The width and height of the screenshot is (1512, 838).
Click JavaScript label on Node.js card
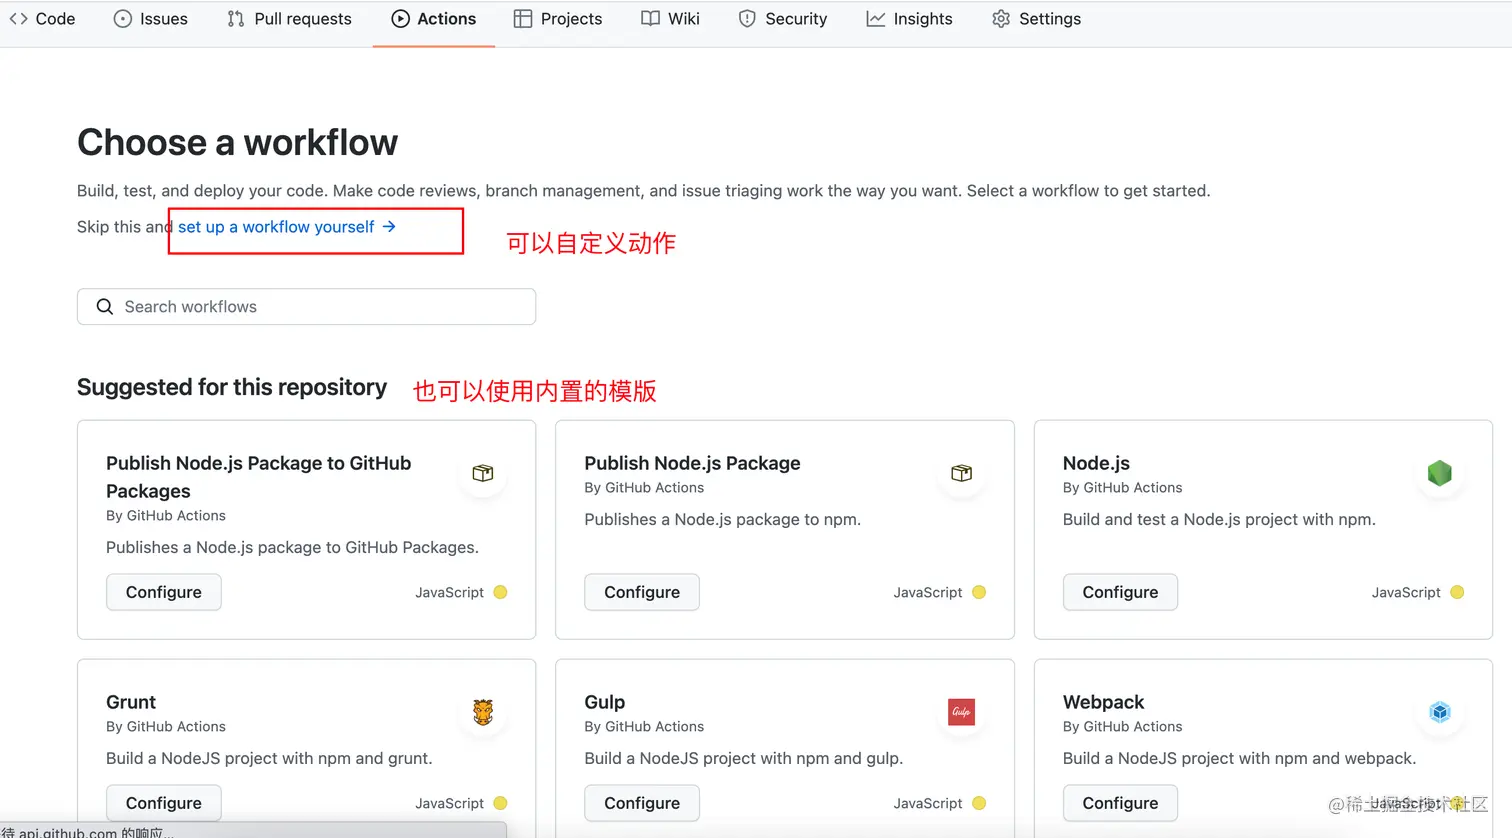tap(1406, 593)
